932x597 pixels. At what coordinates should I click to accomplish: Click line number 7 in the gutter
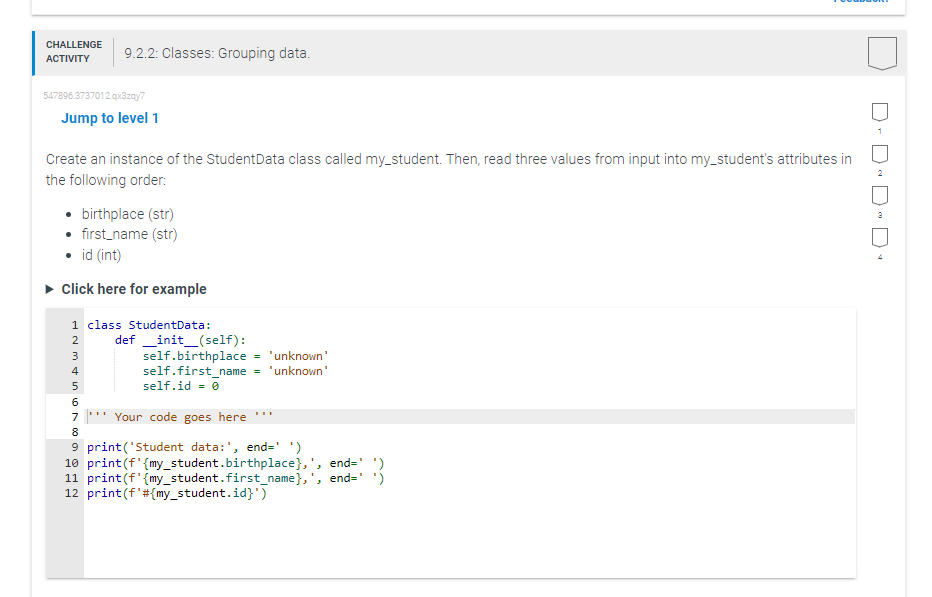(75, 417)
